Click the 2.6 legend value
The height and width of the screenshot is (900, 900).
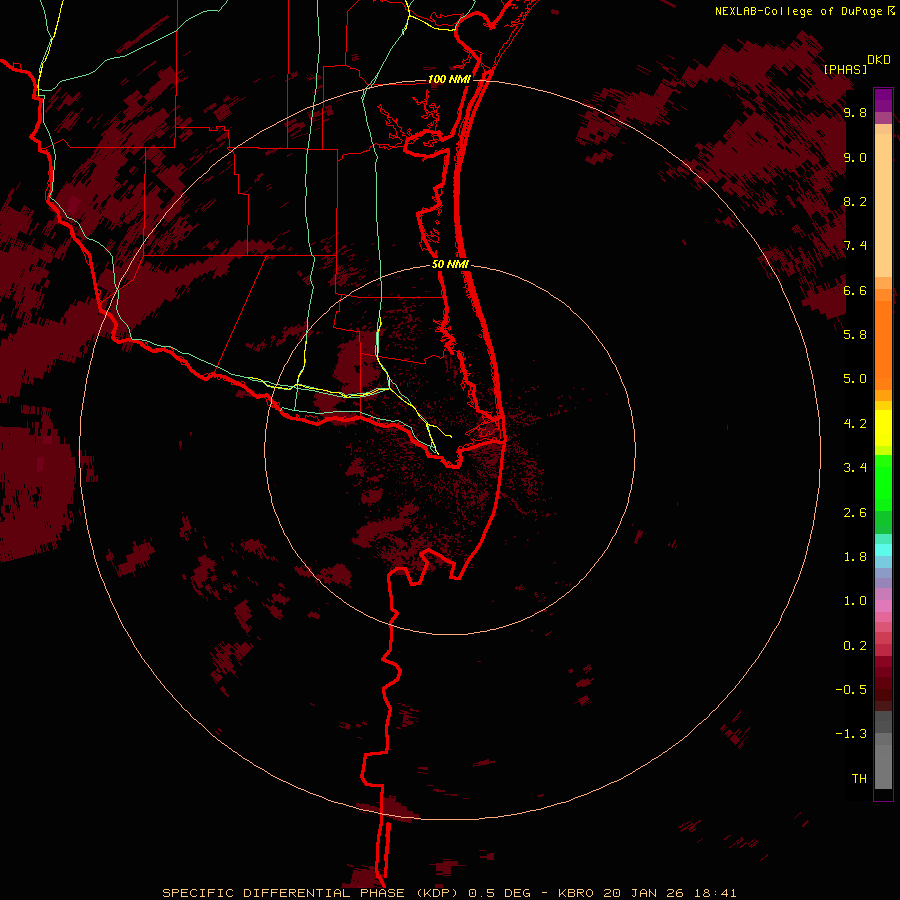855,513
